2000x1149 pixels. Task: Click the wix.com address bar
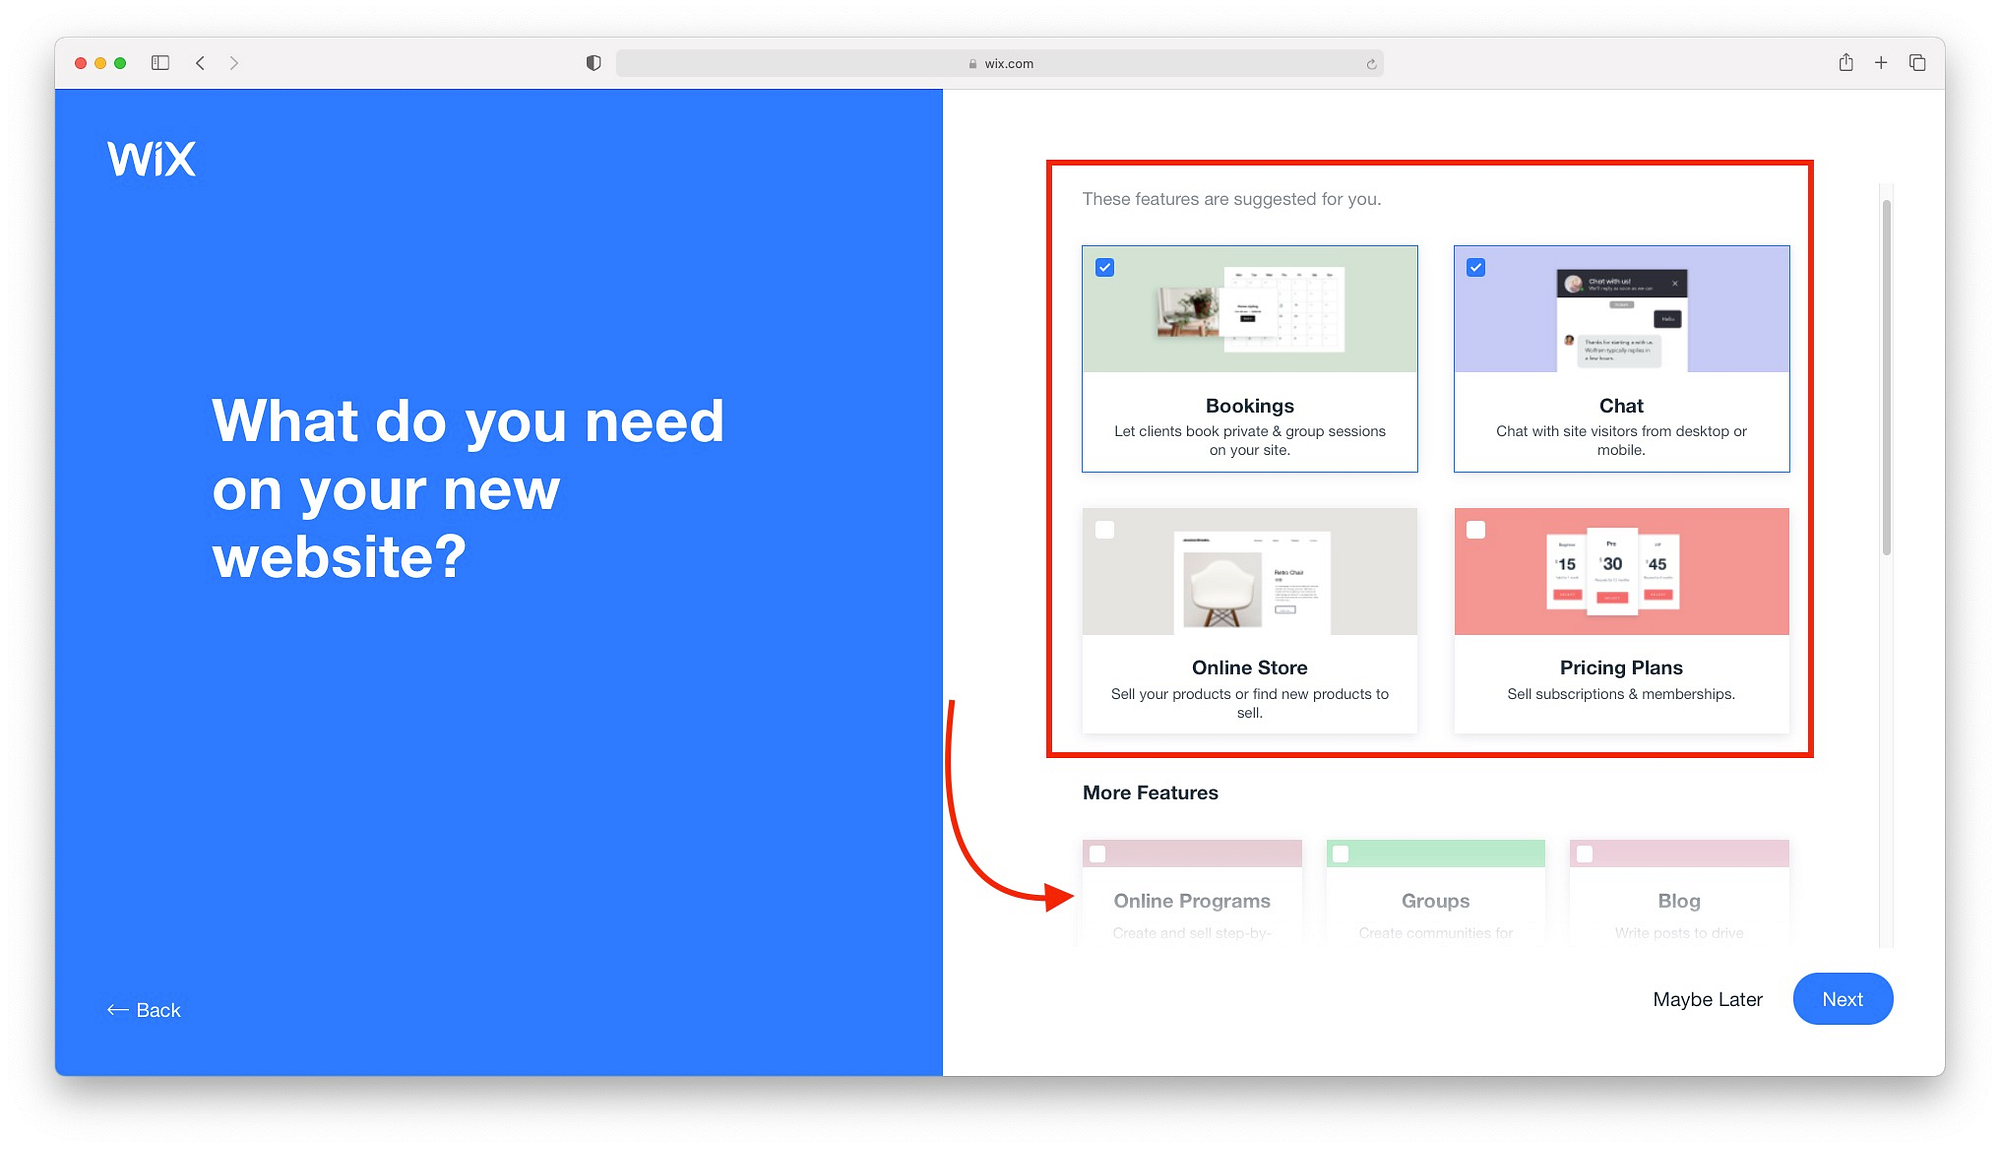tap(1000, 63)
